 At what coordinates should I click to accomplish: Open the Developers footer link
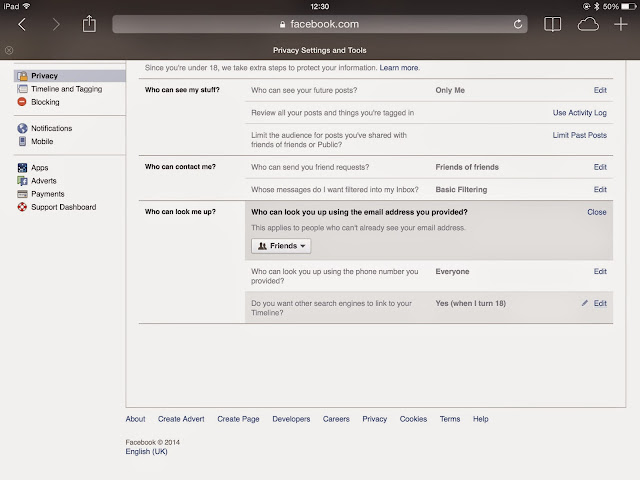pyautogui.click(x=291, y=419)
